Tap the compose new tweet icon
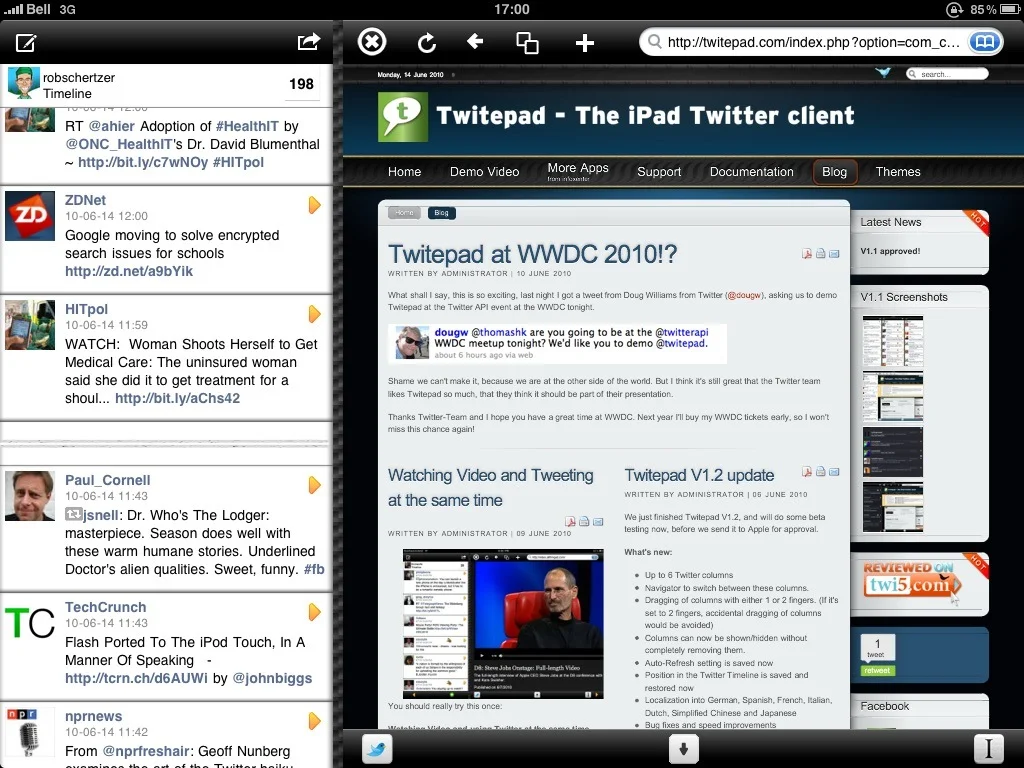 26,42
